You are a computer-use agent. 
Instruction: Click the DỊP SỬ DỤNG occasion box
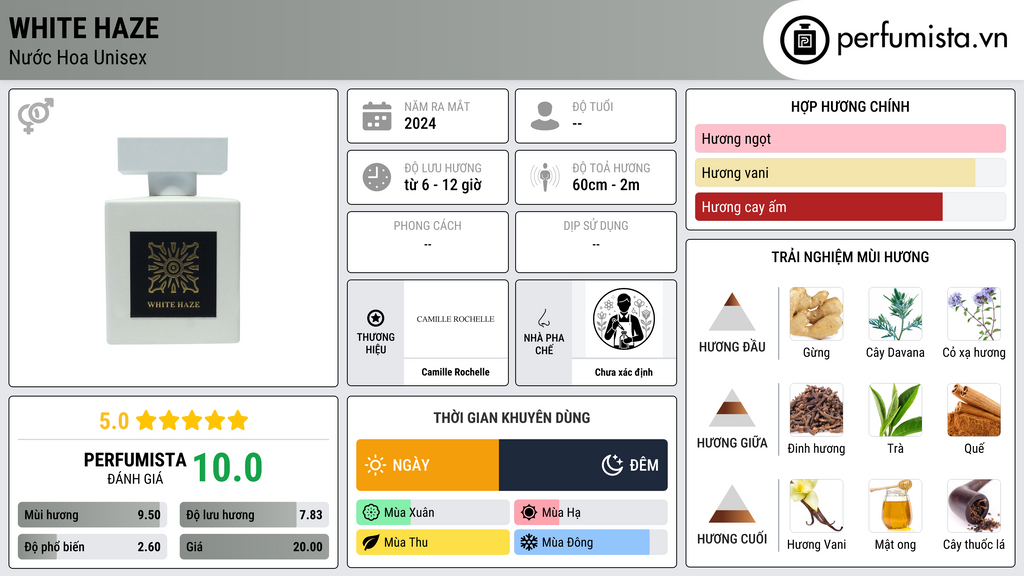point(596,242)
